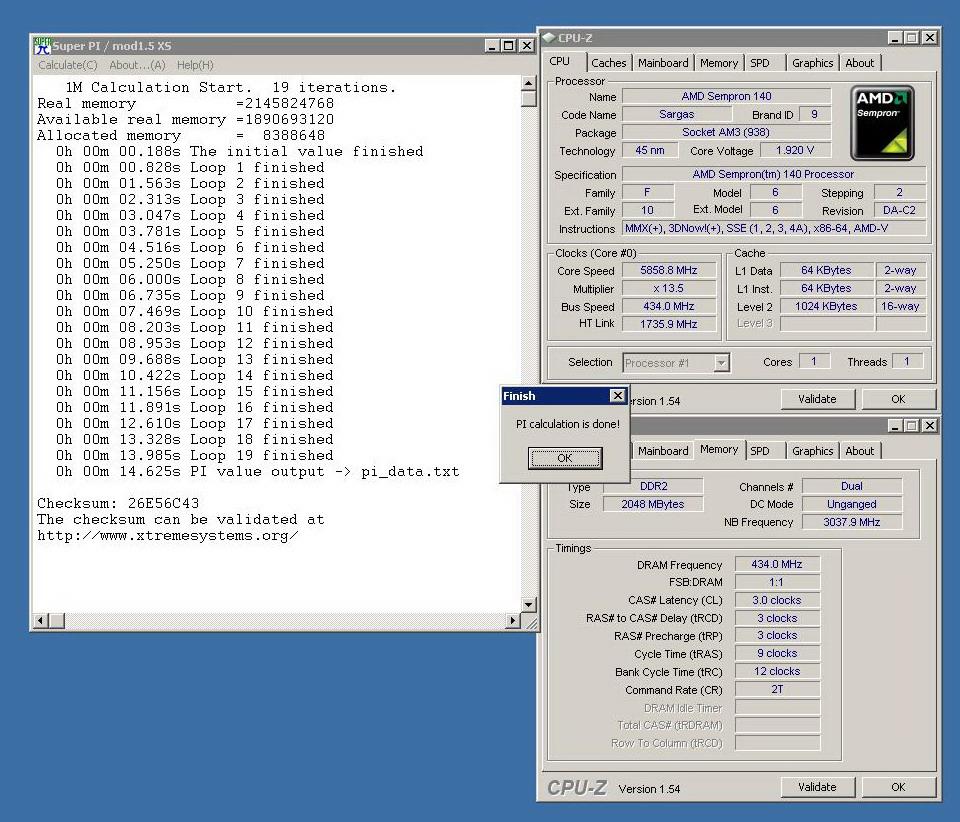Click the DC Mode value 'Unganged'
The height and width of the screenshot is (822, 960).
pos(852,504)
